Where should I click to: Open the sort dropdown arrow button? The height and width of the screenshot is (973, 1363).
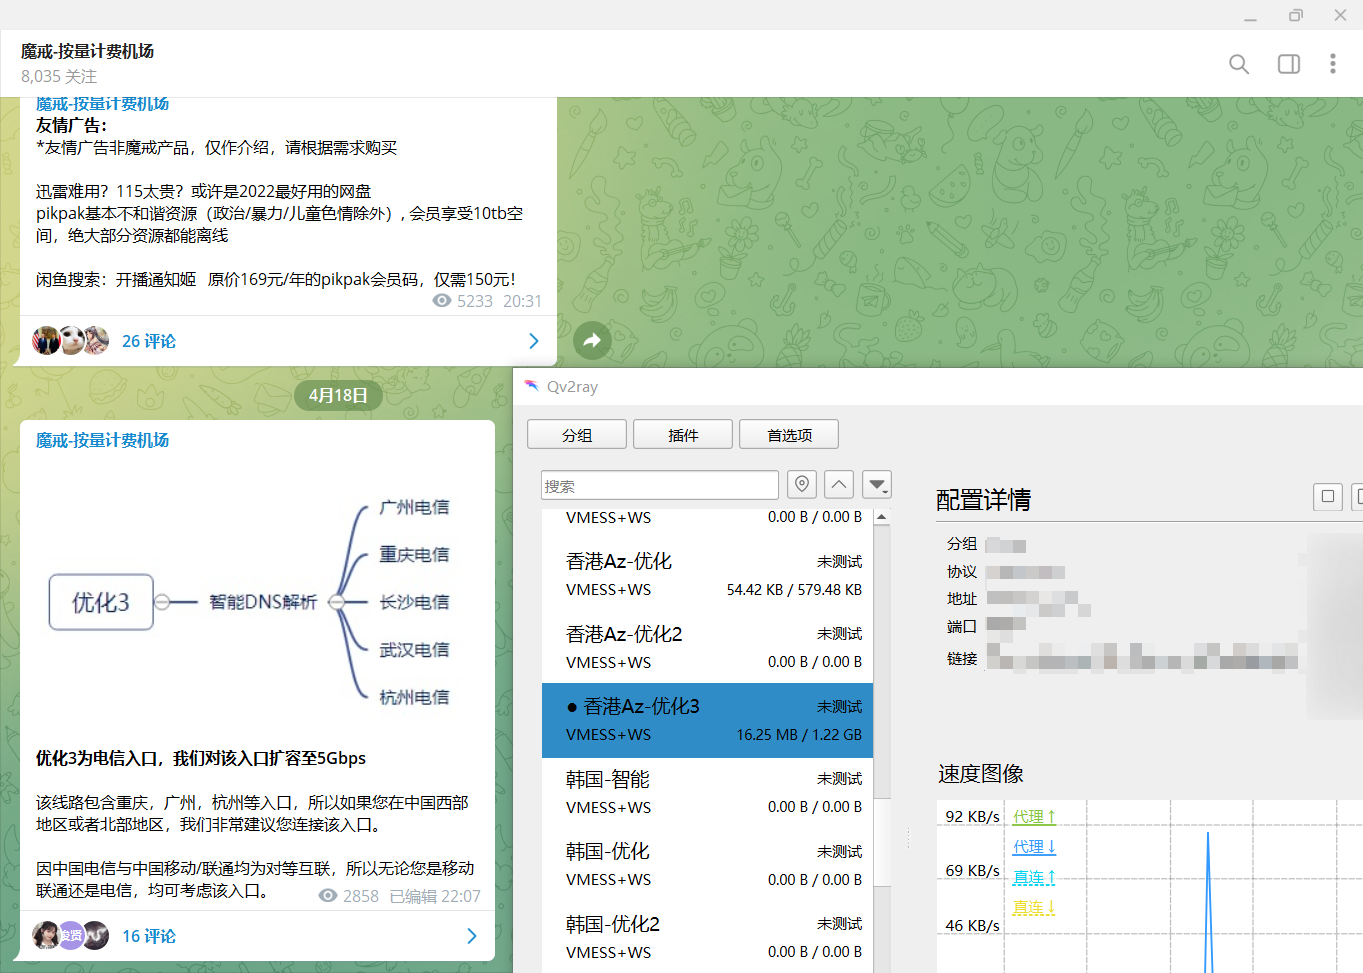click(x=877, y=485)
